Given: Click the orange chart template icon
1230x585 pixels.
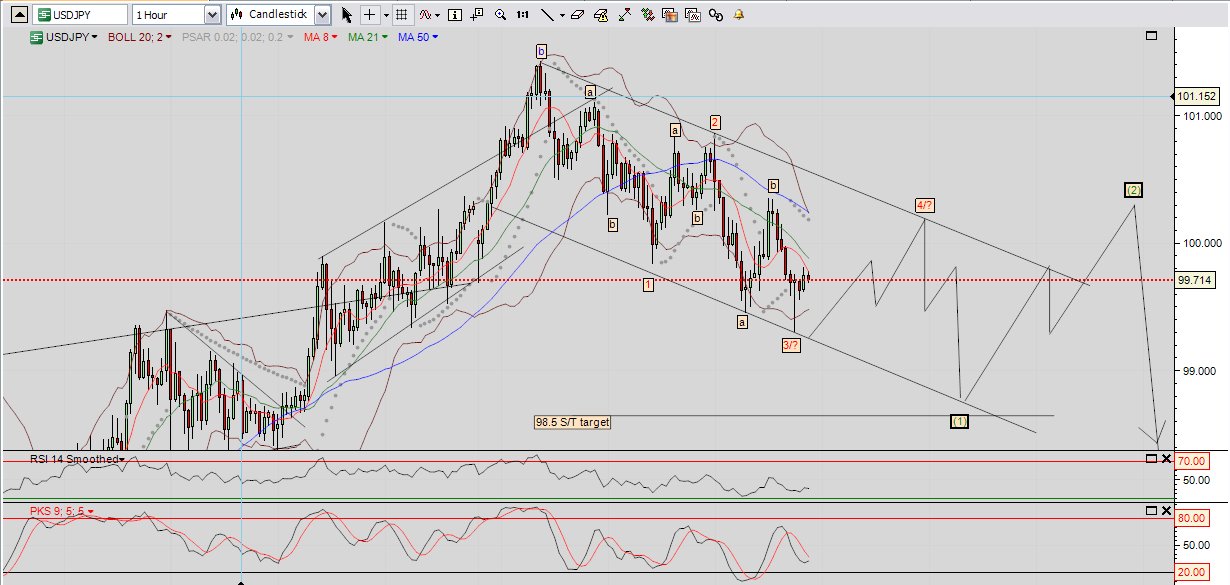Looking at the screenshot, I should coord(671,15).
